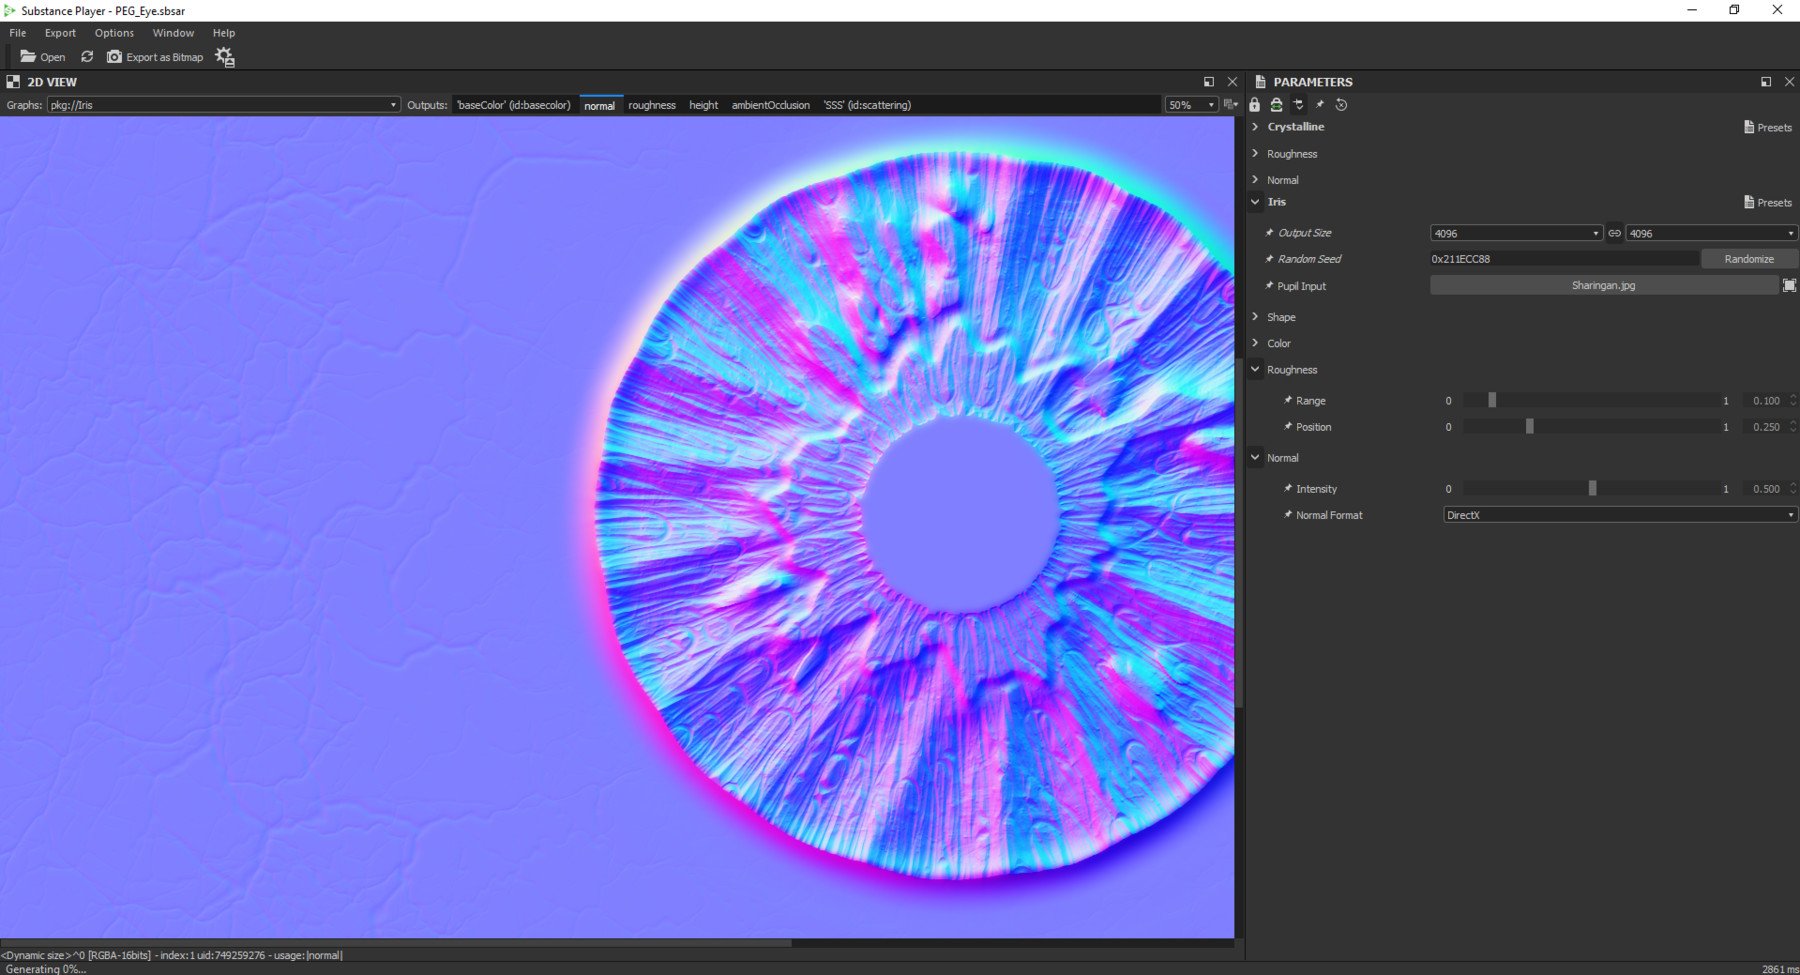Screen dimensions: 1800x975
Task: Open the 2D view tiling options icon
Action: tap(1230, 105)
